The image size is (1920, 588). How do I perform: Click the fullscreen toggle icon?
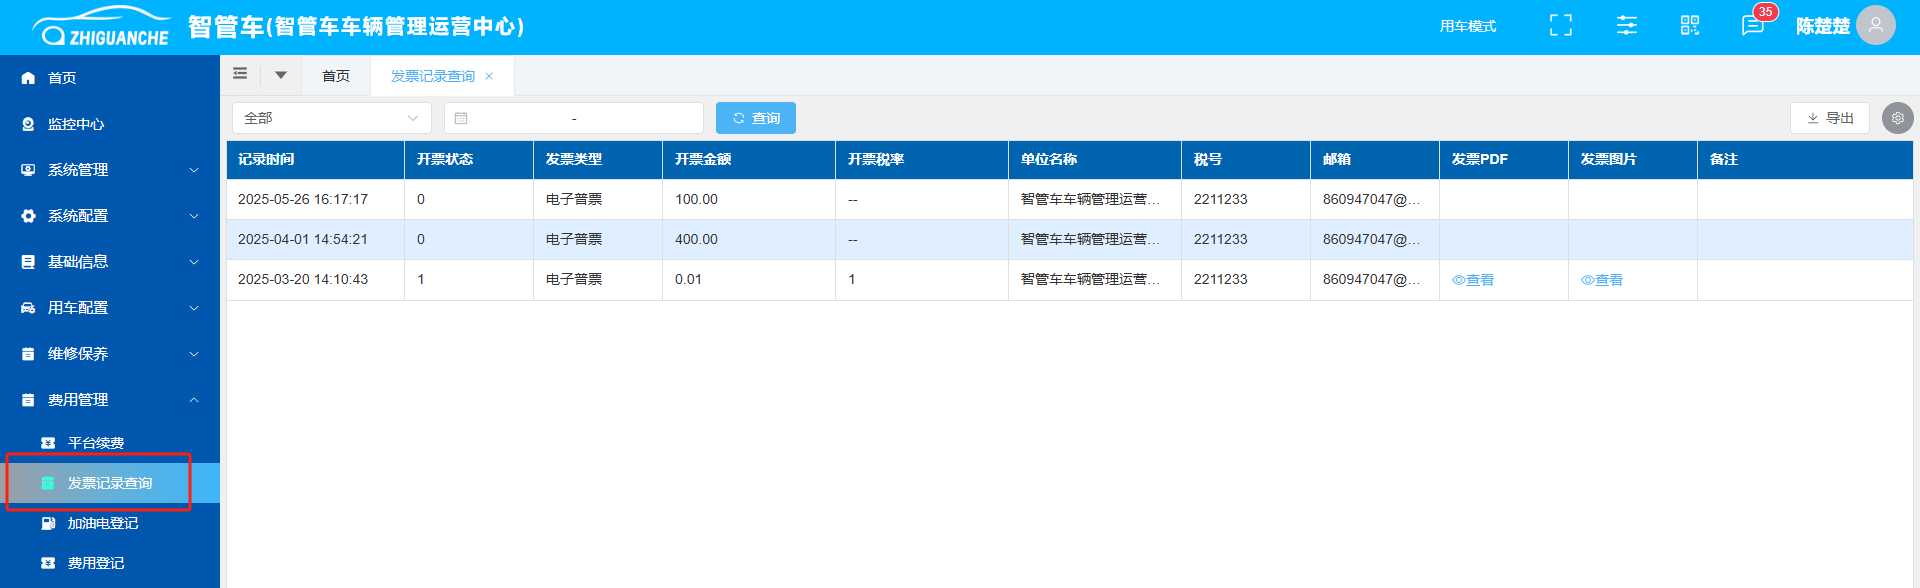pos(1560,26)
